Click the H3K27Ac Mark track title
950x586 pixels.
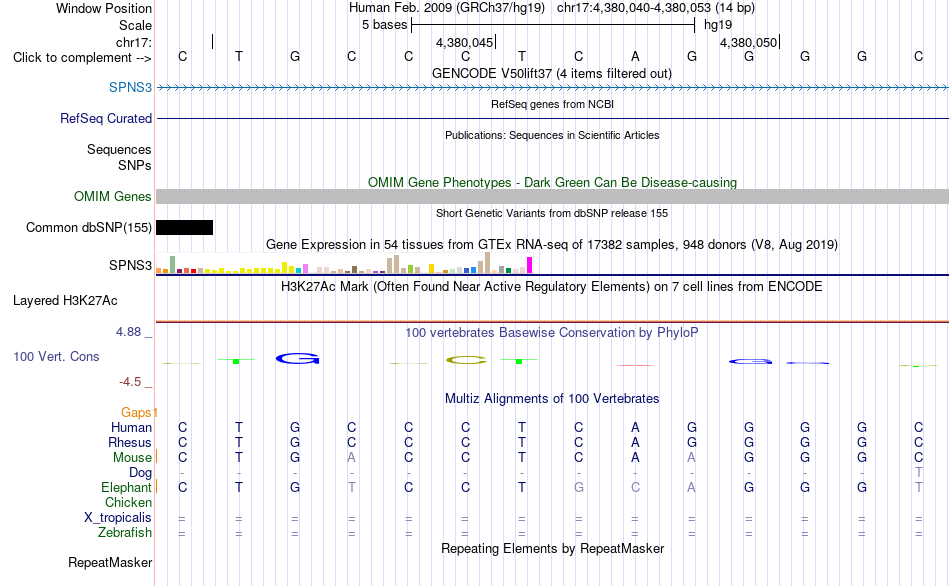(x=552, y=287)
